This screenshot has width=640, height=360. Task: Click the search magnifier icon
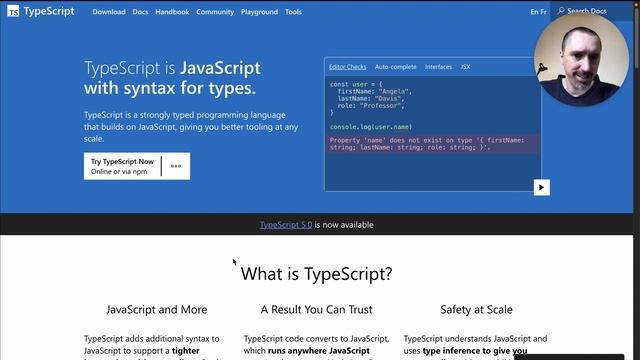(561, 11)
